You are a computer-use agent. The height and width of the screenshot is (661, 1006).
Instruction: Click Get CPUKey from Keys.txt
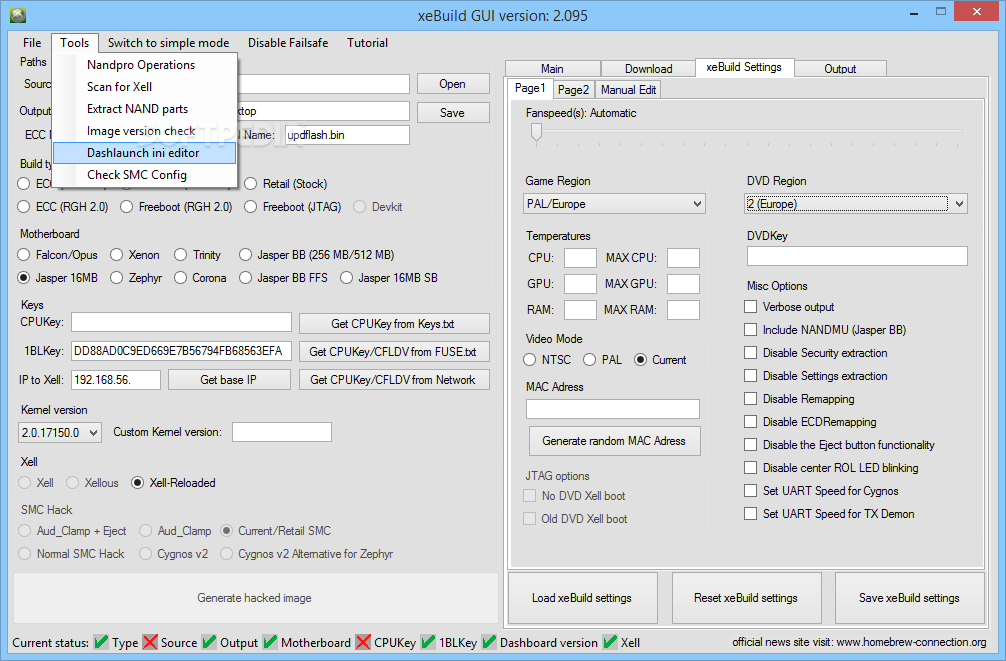pos(394,324)
